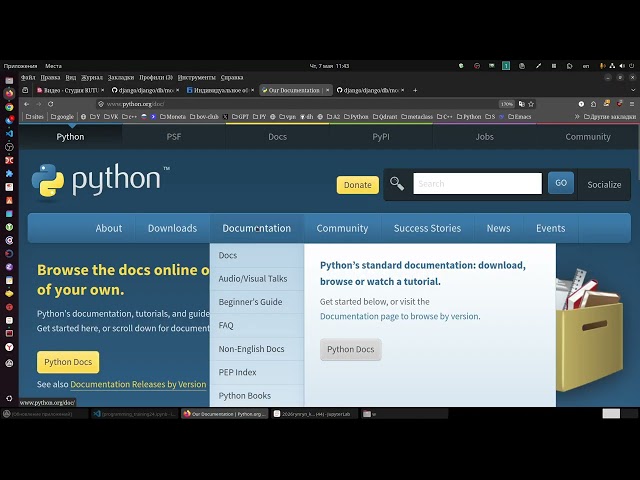The image size is (640, 480).
Task: Open the show applications icon at dock bottom
Action: pyautogui.click(x=9, y=398)
